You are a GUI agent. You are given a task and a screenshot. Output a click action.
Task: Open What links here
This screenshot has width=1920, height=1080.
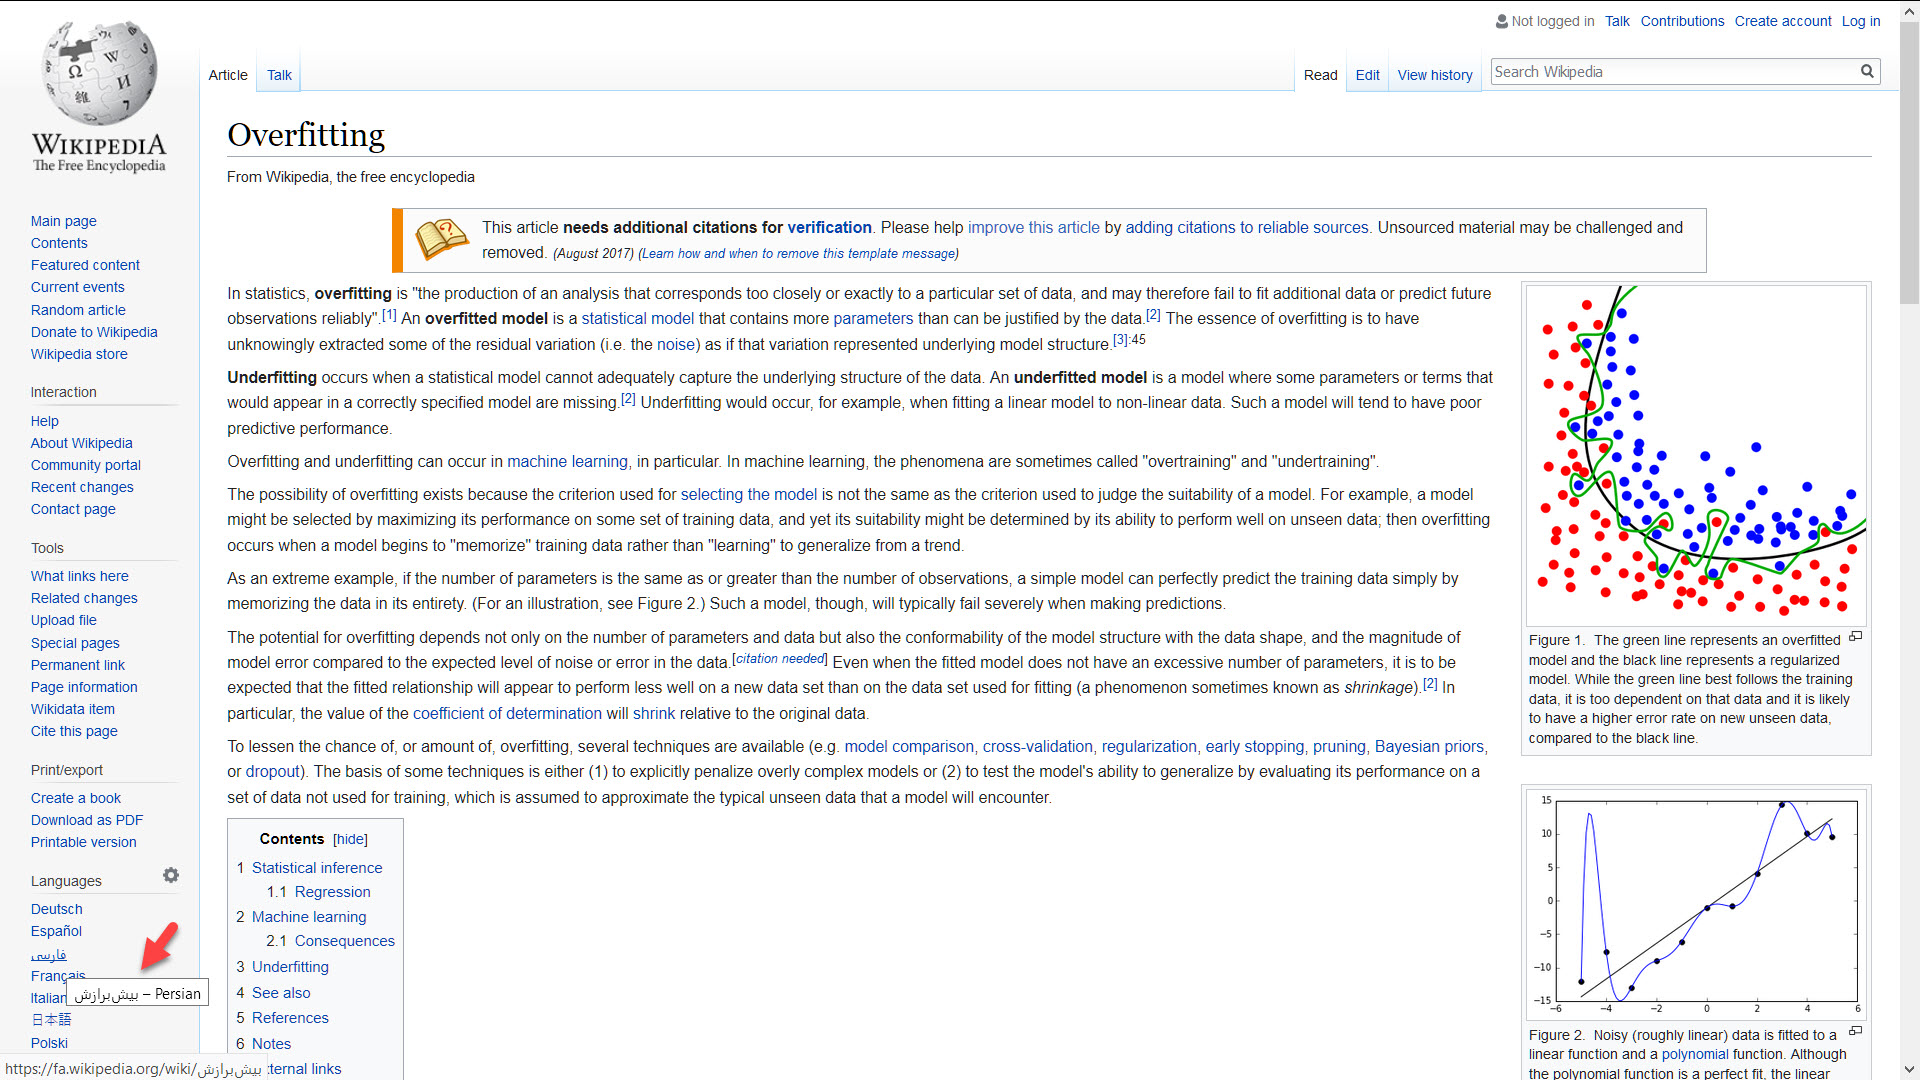pos(79,576)
